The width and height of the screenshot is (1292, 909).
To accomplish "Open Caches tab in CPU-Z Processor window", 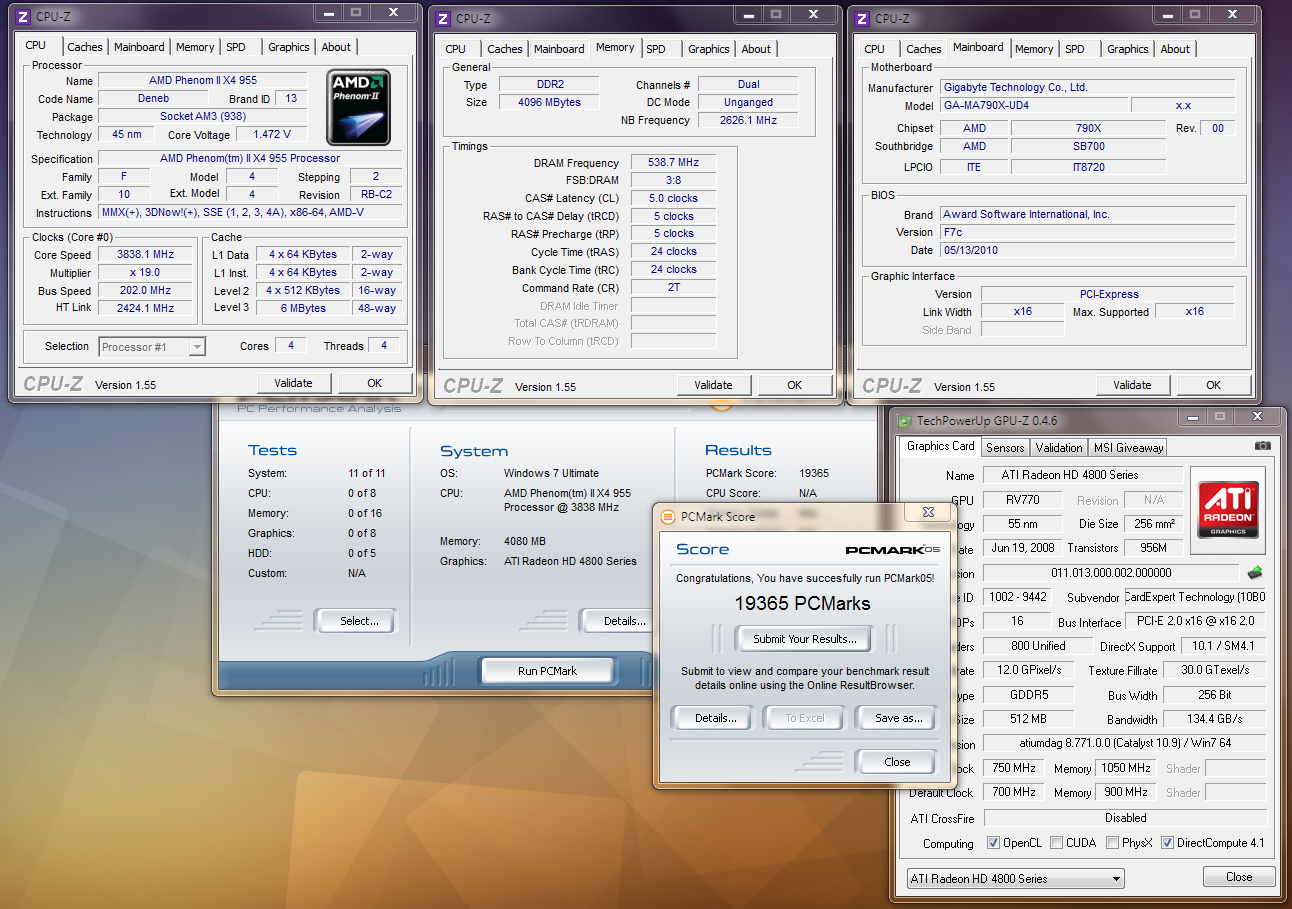I will (x=85, y=47).
